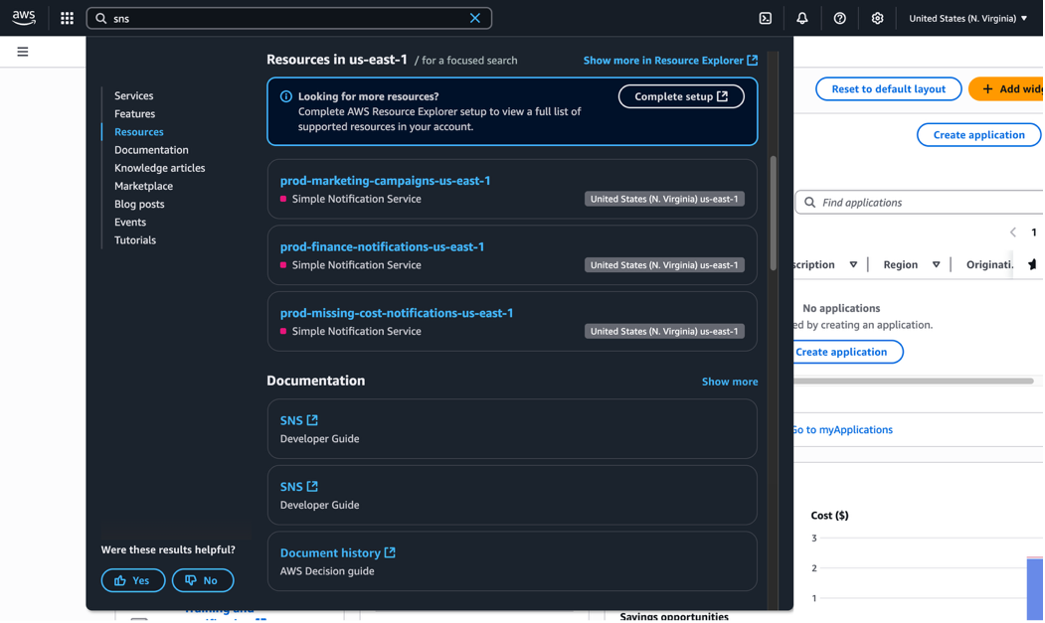Screen dimensions: 1045x623
Task: Click the Complete setup button
Action: pos(681,96)
